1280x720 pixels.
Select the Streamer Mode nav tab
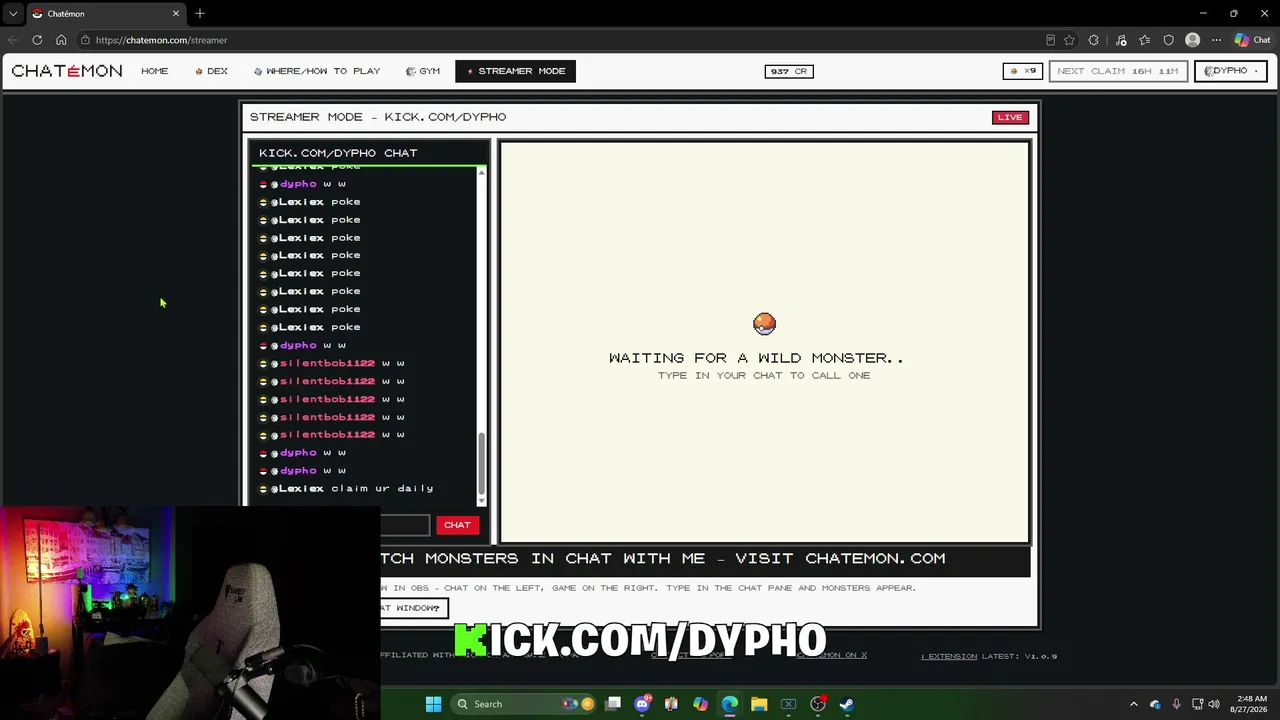pyautogui.click(x=516, y=71)
